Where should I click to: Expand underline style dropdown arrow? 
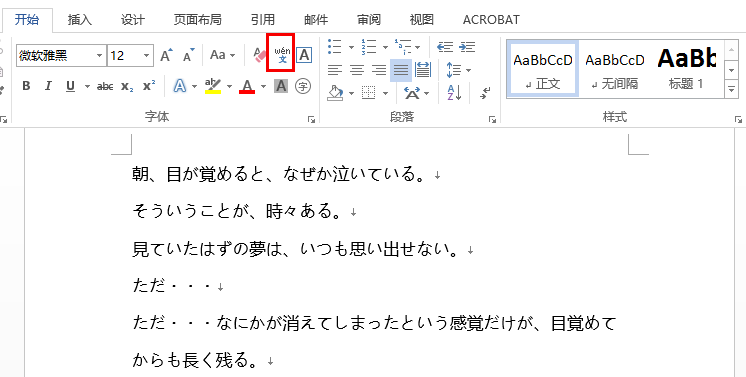[88, 87]
